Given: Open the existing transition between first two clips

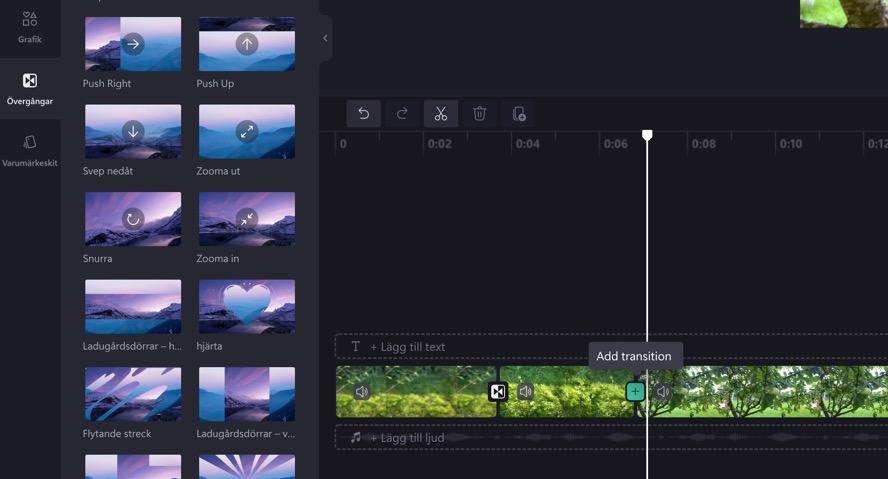Looking at the screenshot, I should click(x=498, y=392).
